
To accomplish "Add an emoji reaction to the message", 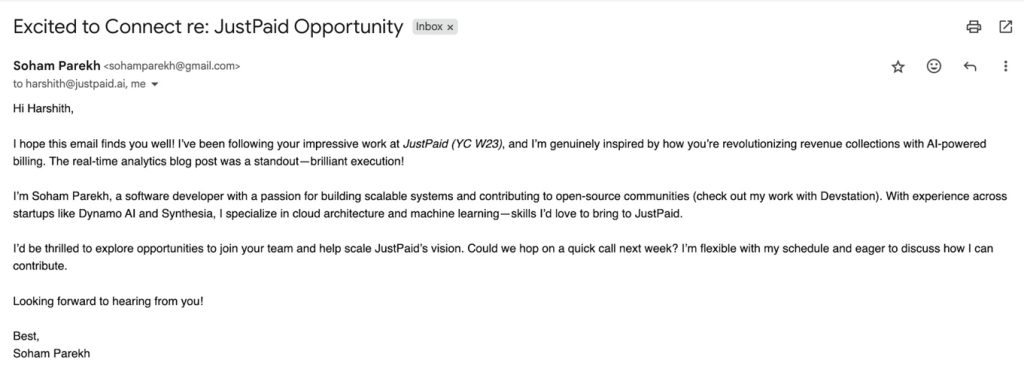I will coord(934,66).
